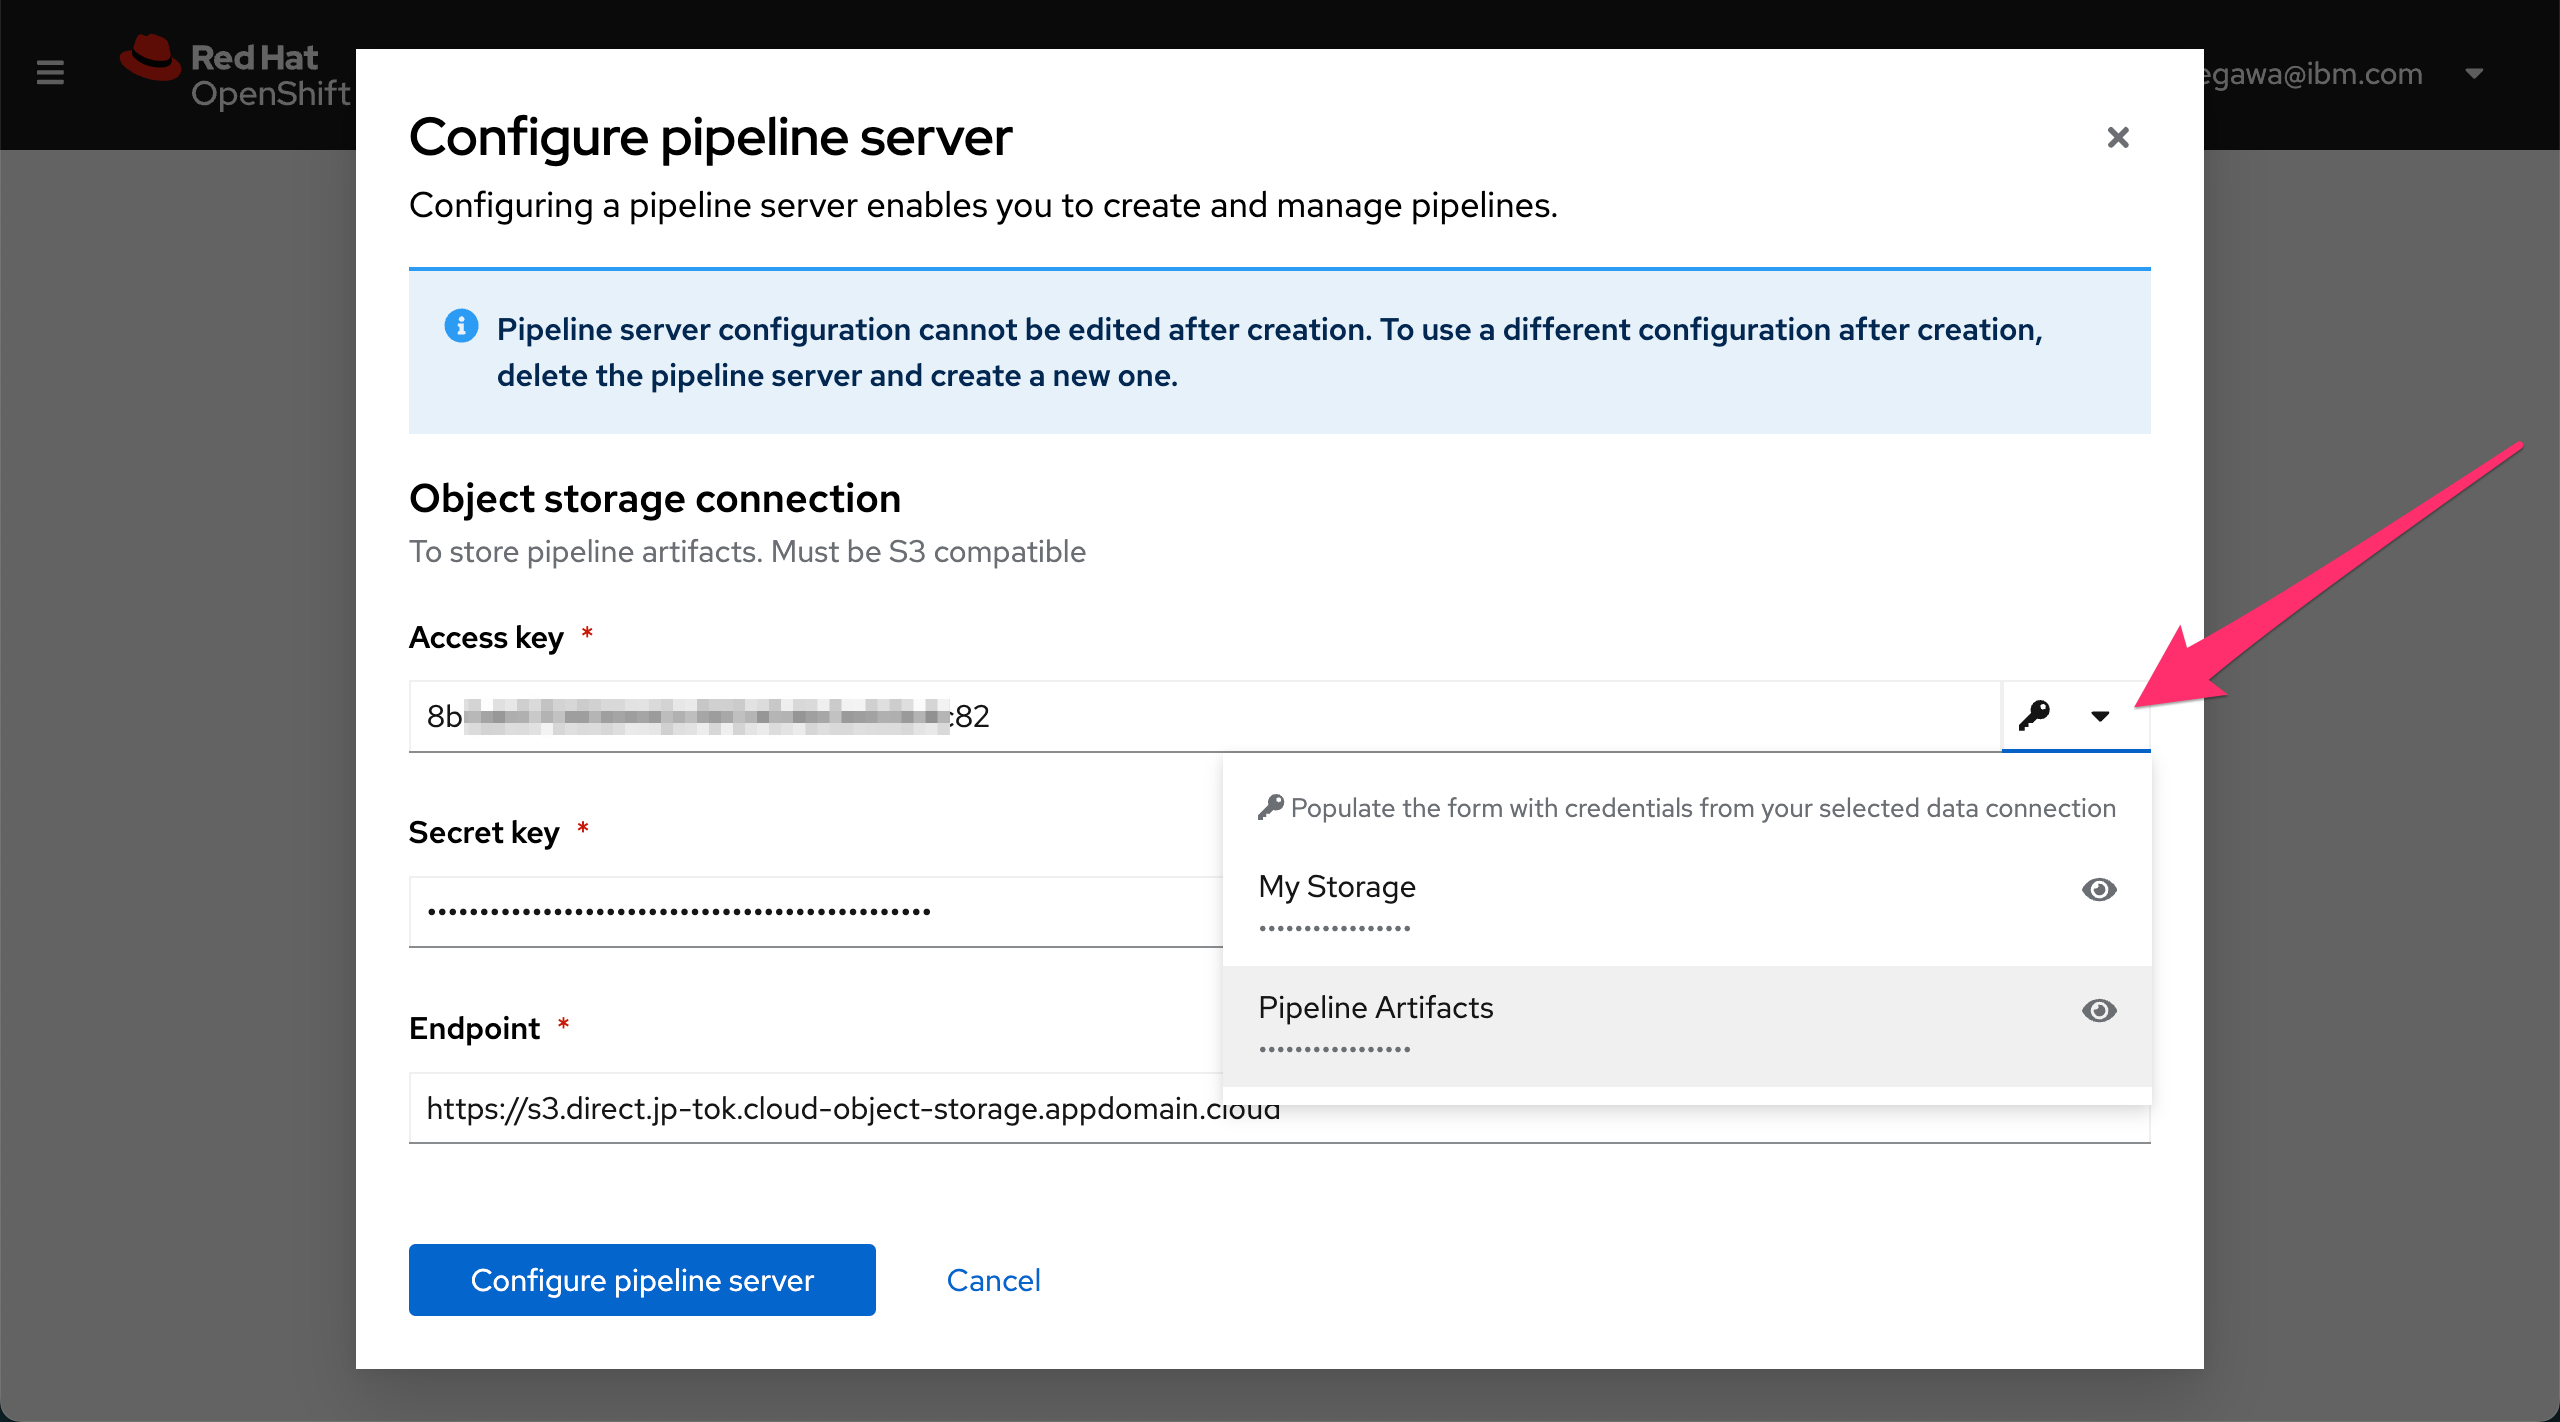The image size is (2560, 1422).
Task: Focus the Secret key password field
Action: click(x=800, y=912)
